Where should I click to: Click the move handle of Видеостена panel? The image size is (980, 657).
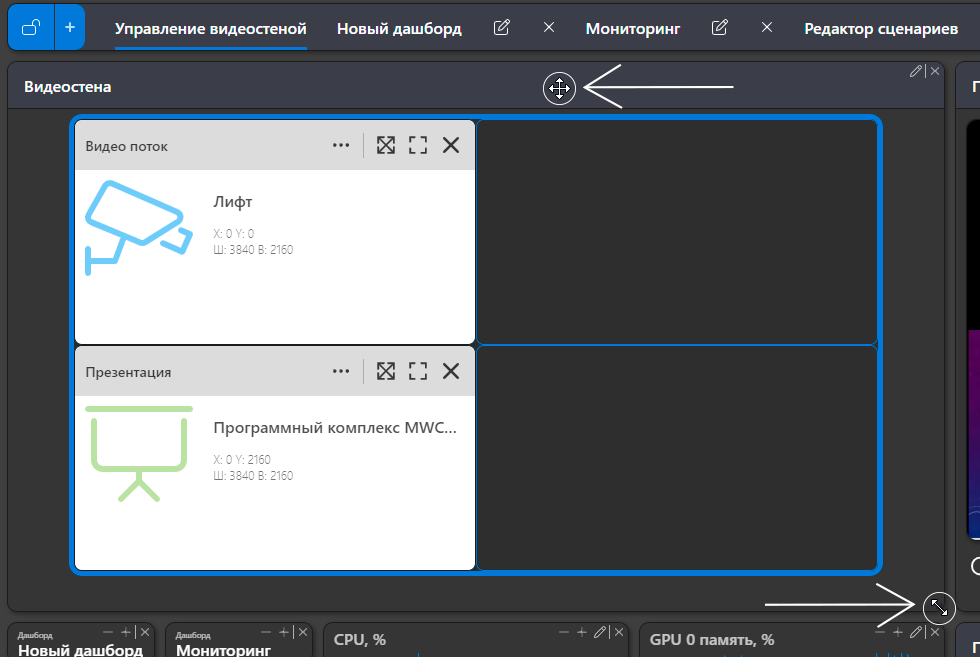tap(559, 88)
